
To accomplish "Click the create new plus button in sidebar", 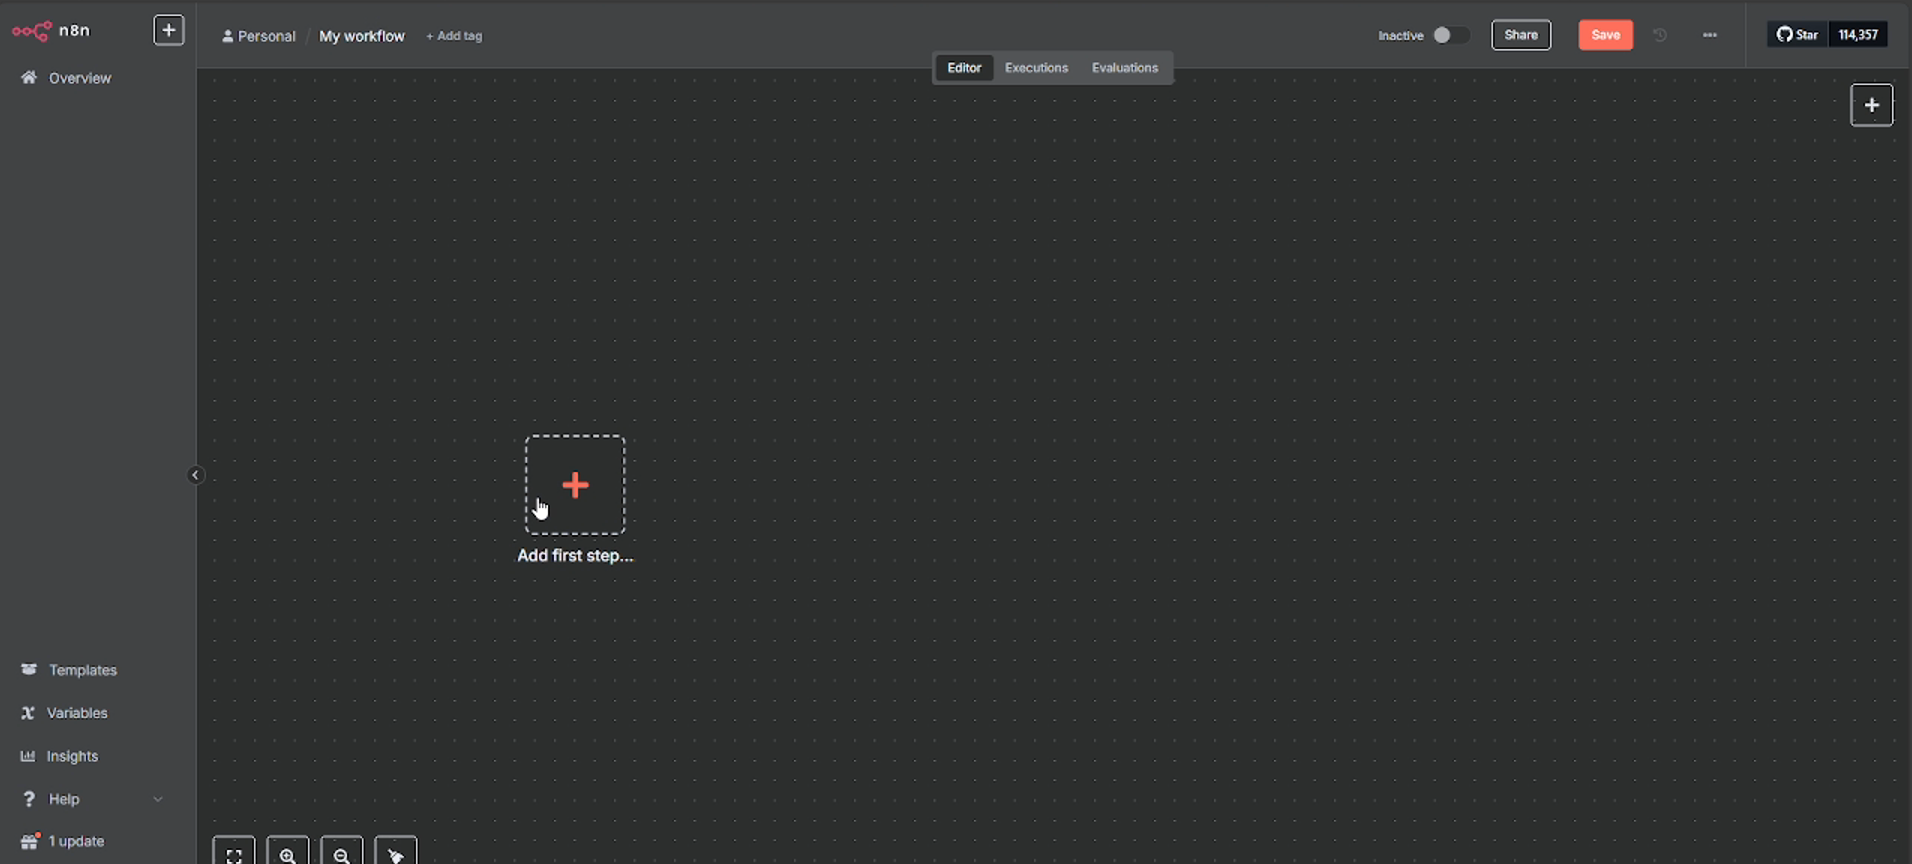I will click(168, 30).
